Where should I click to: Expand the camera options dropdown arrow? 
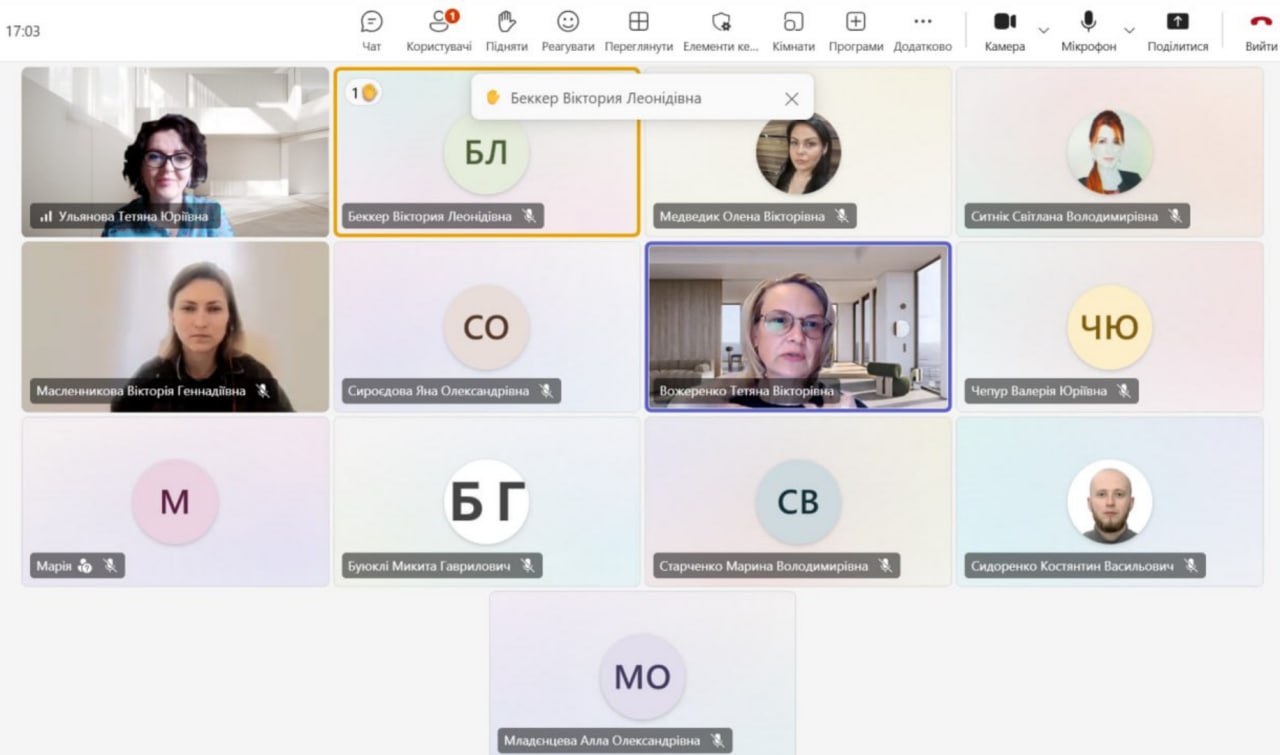(1043, 31)
